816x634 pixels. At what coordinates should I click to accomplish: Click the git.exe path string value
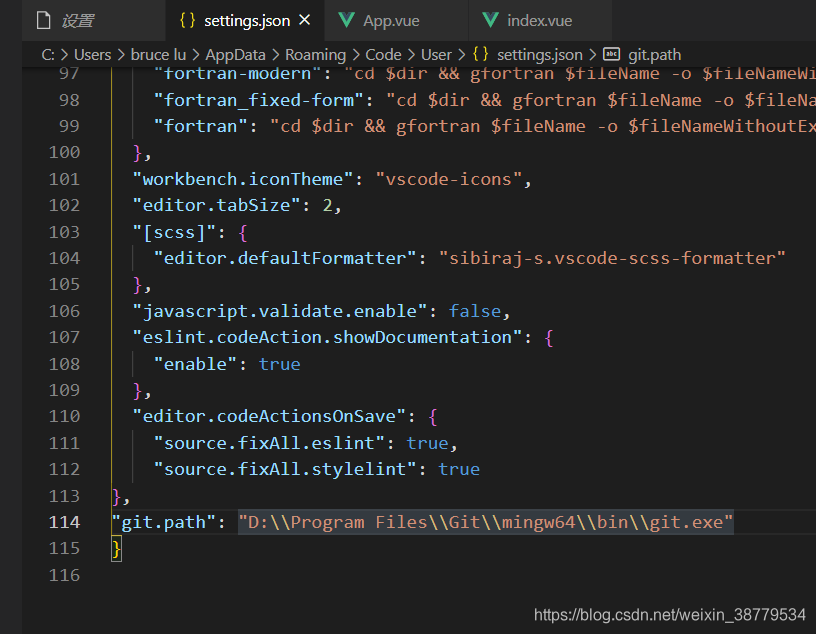pos(486,522)
